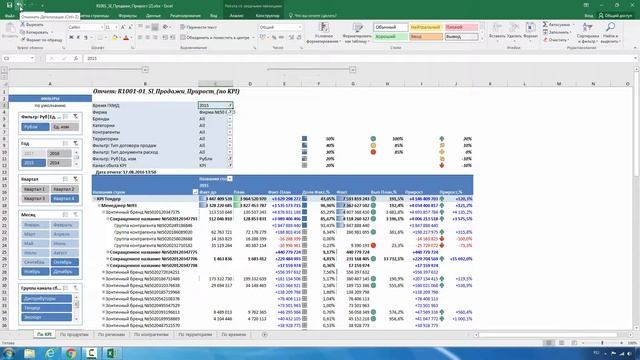The image size is (640, 360).
Task: Open Internet Explorer from the taskbar
Action: point(50,353)
